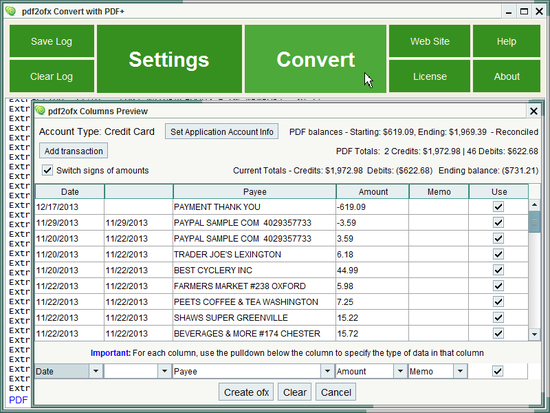The image size is (550, 413).
Task: Click the table vertical scrollbar thumb
Action: tap(534, 221)
